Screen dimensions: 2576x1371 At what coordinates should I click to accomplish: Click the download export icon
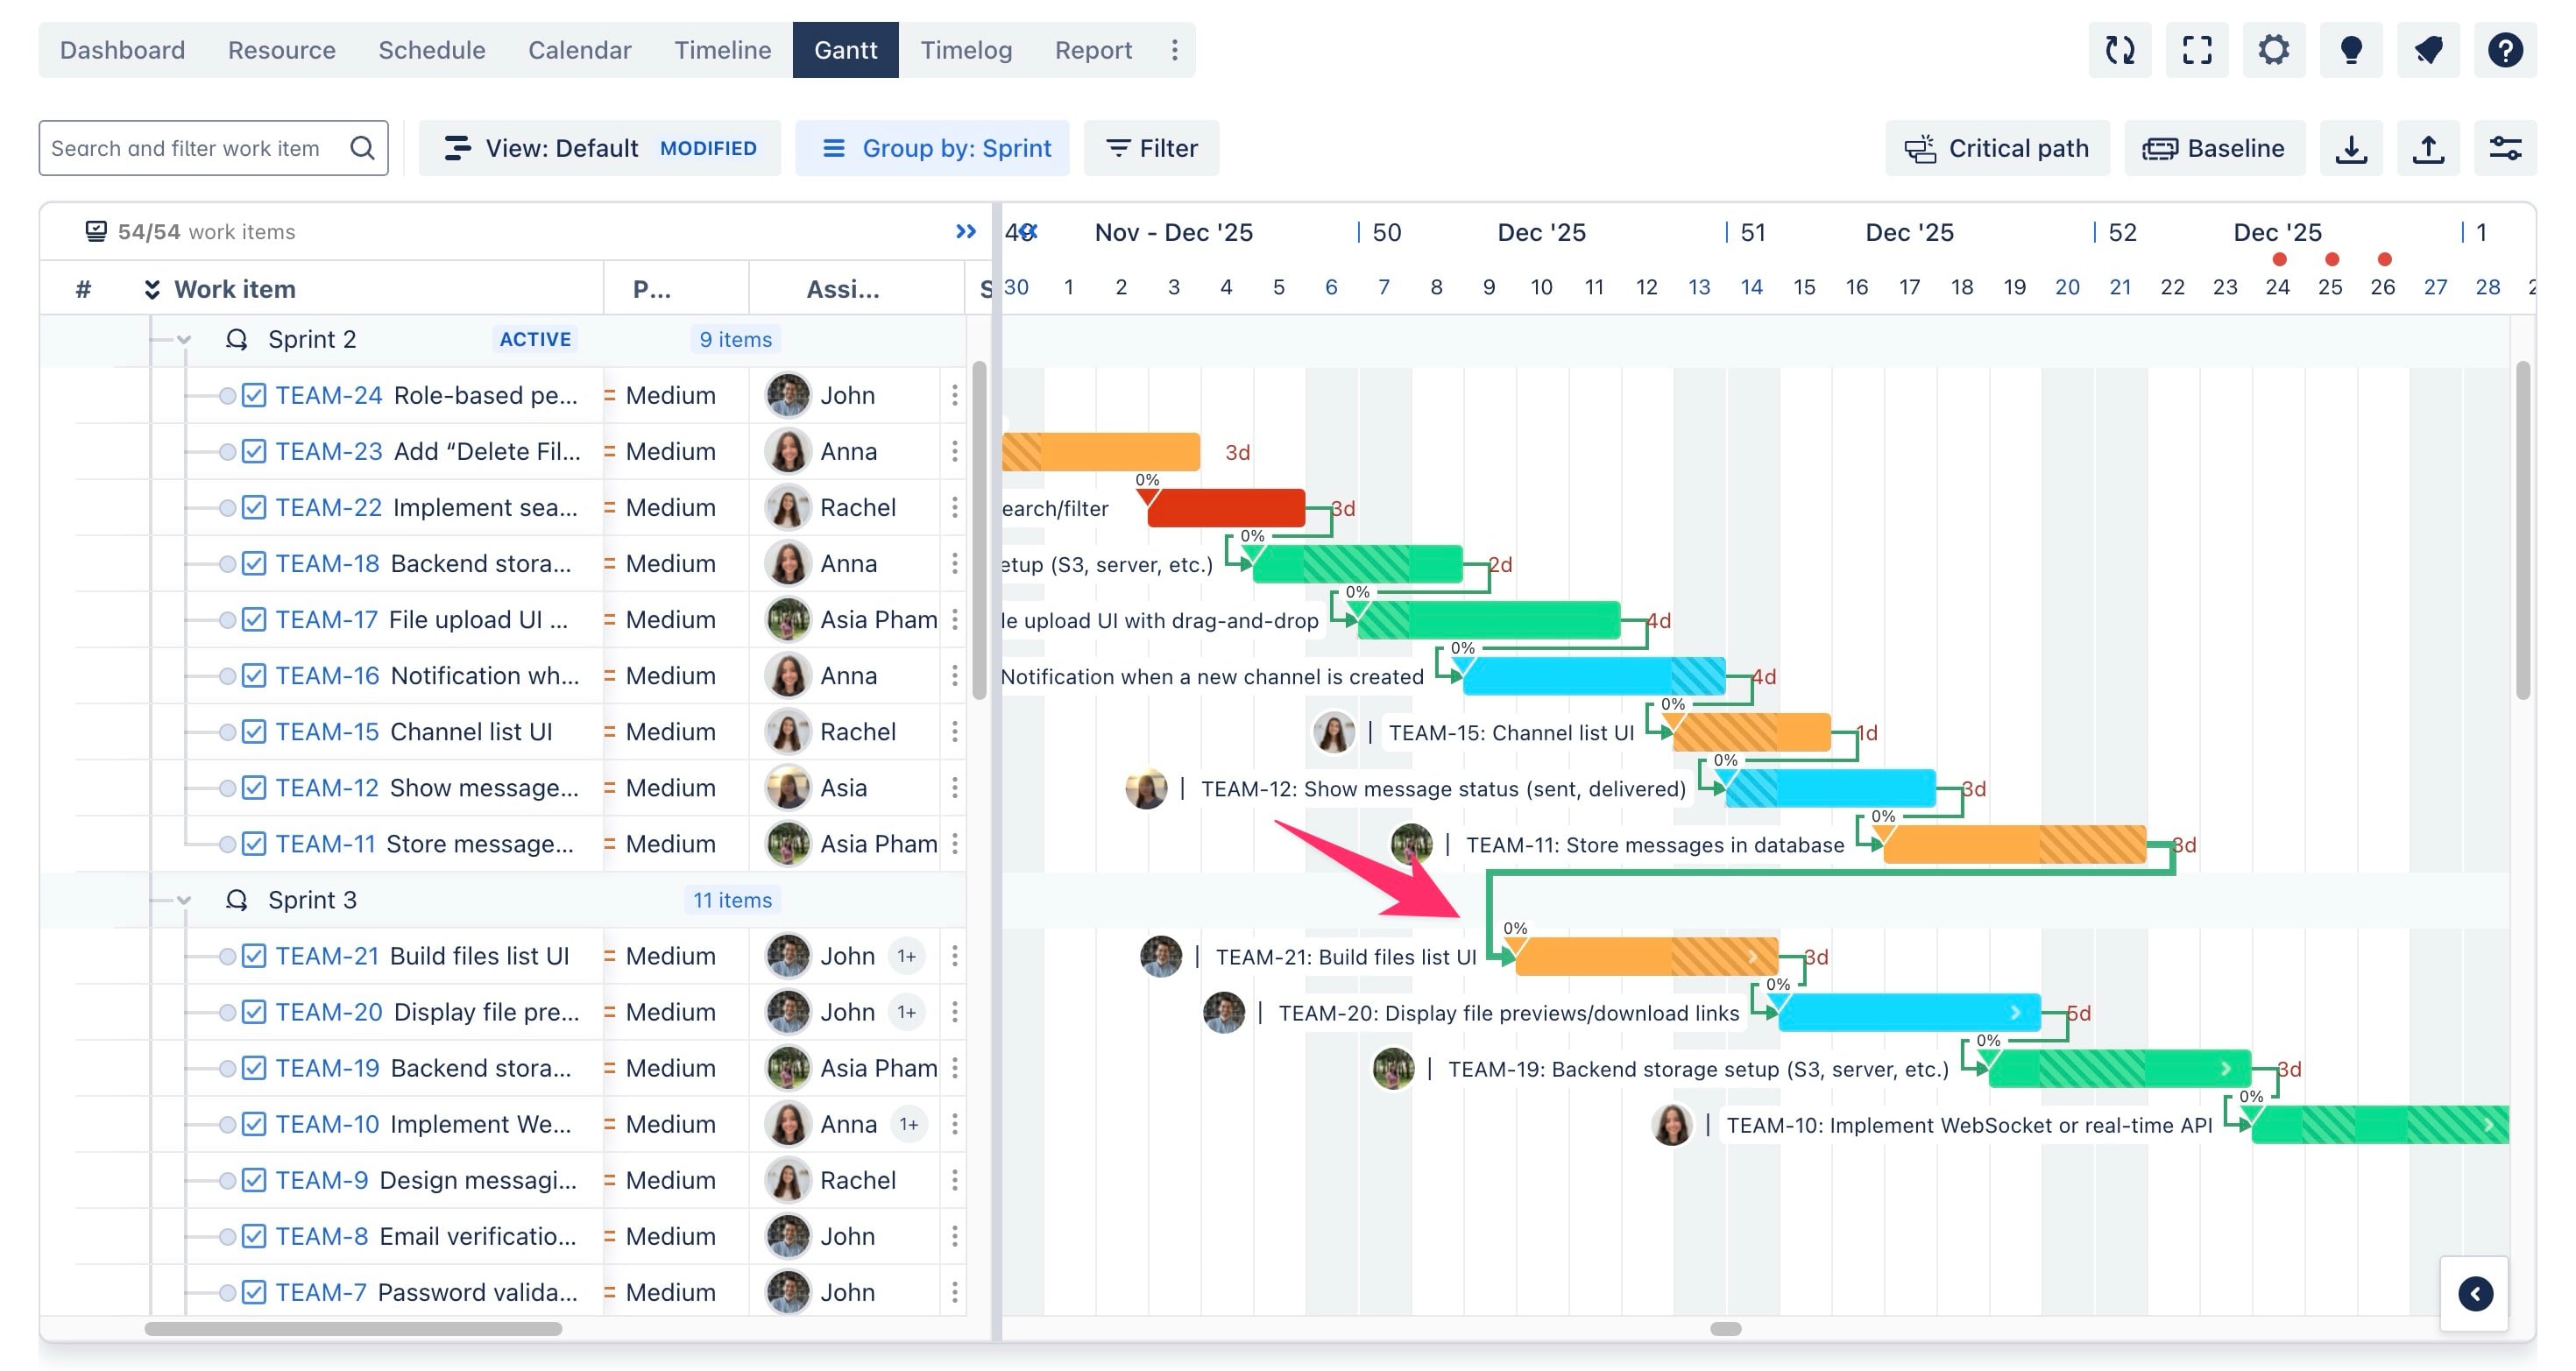[x=2351, y=148]
